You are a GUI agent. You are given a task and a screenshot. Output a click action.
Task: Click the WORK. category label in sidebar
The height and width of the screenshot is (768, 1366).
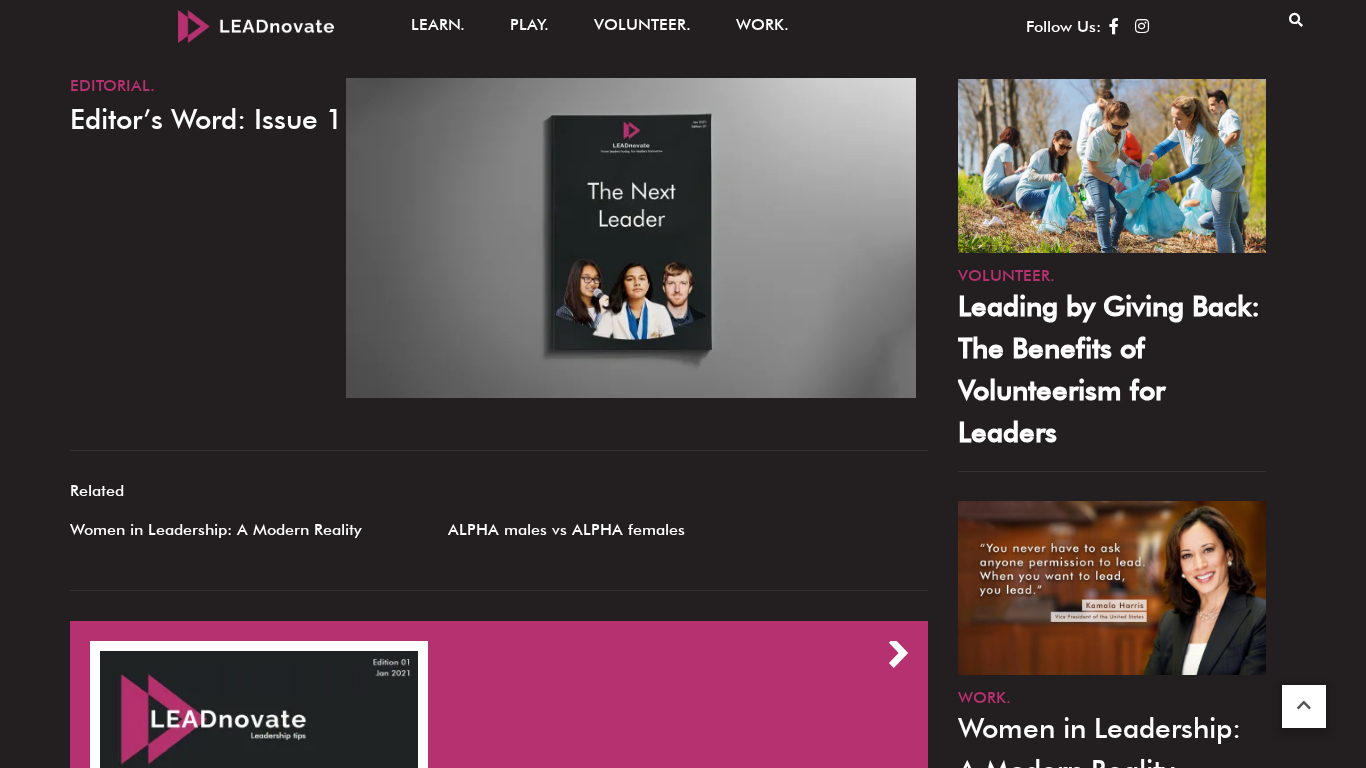pos(984,697)
